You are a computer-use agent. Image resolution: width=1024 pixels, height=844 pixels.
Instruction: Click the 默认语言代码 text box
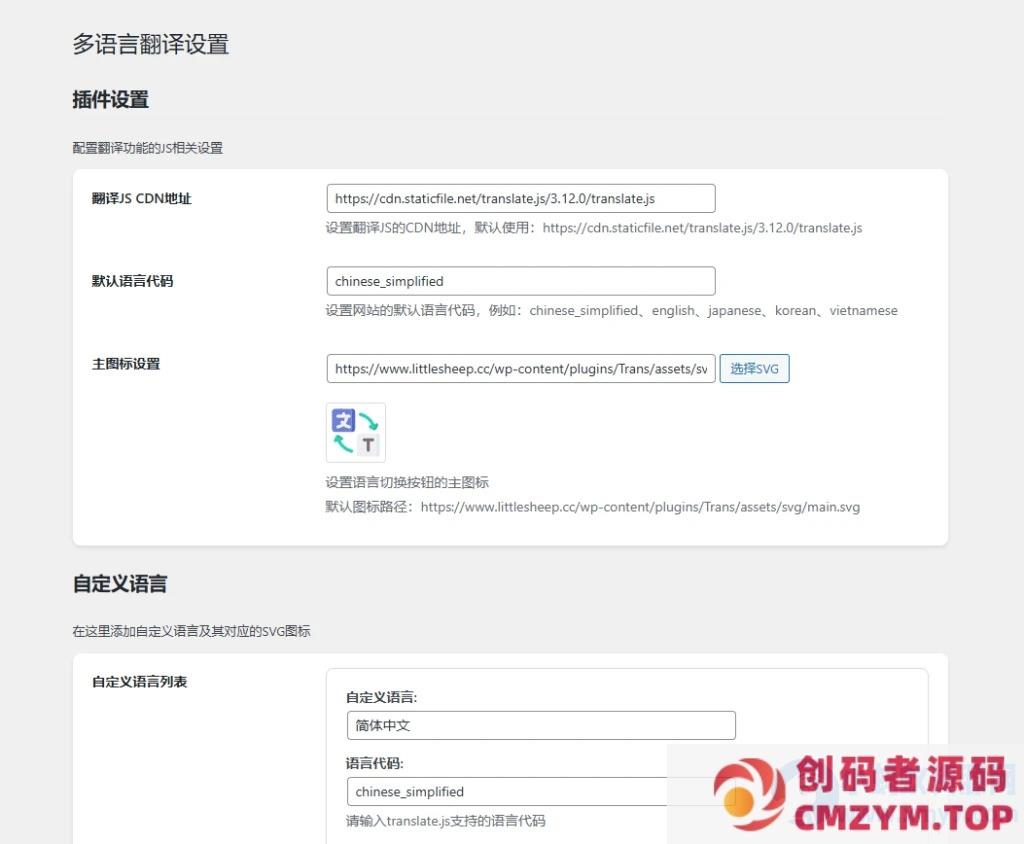(x=520, y=281)
